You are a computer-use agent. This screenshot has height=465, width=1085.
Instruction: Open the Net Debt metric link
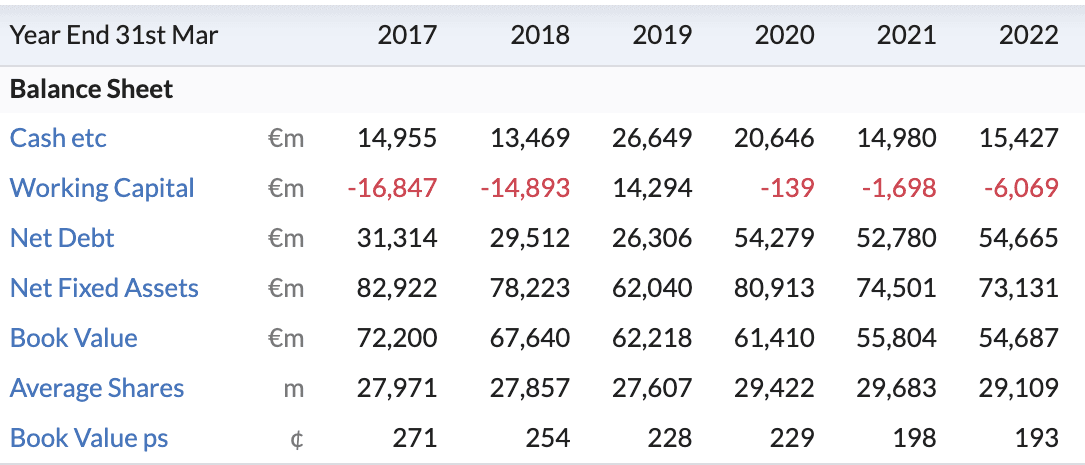point(62,238)
